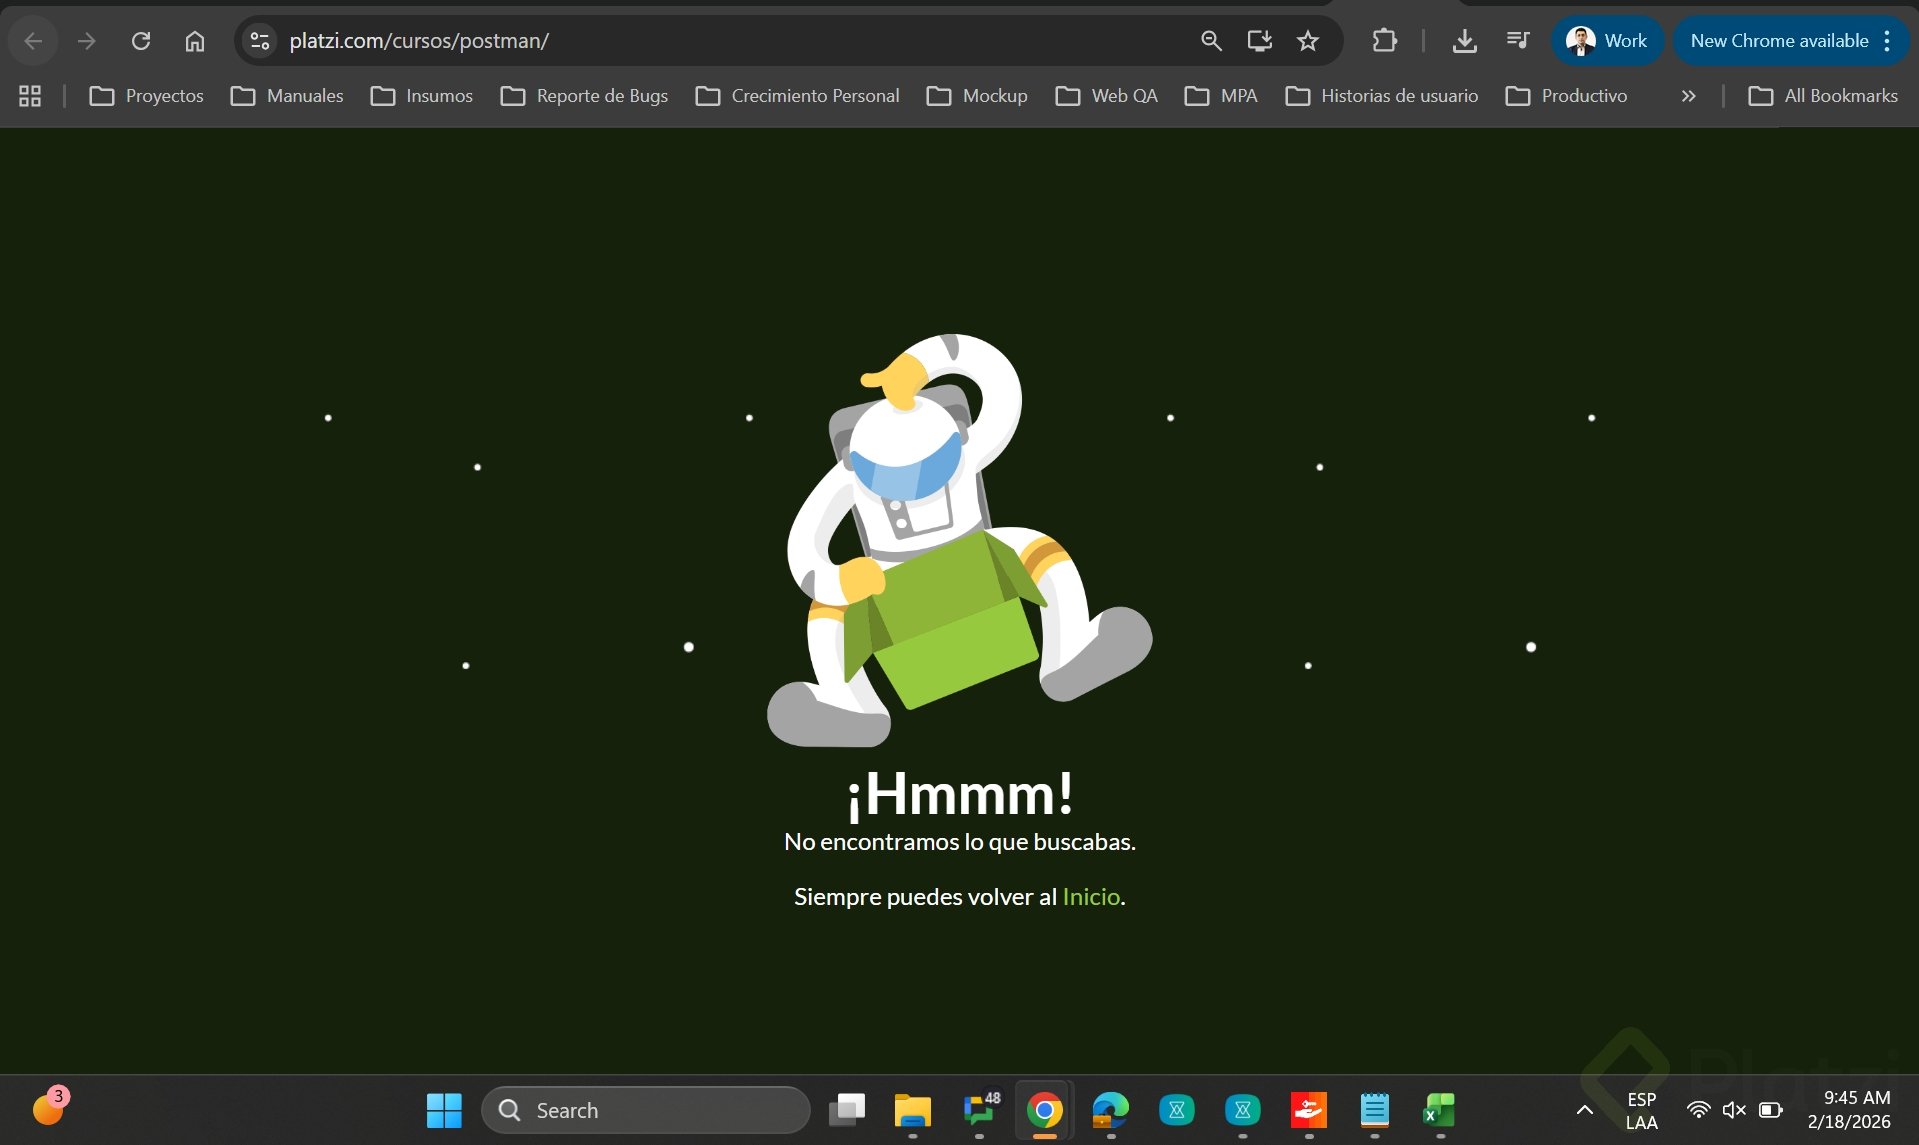Open the browser home page
Screen dimensions: 1919x1145
[195, 41]
